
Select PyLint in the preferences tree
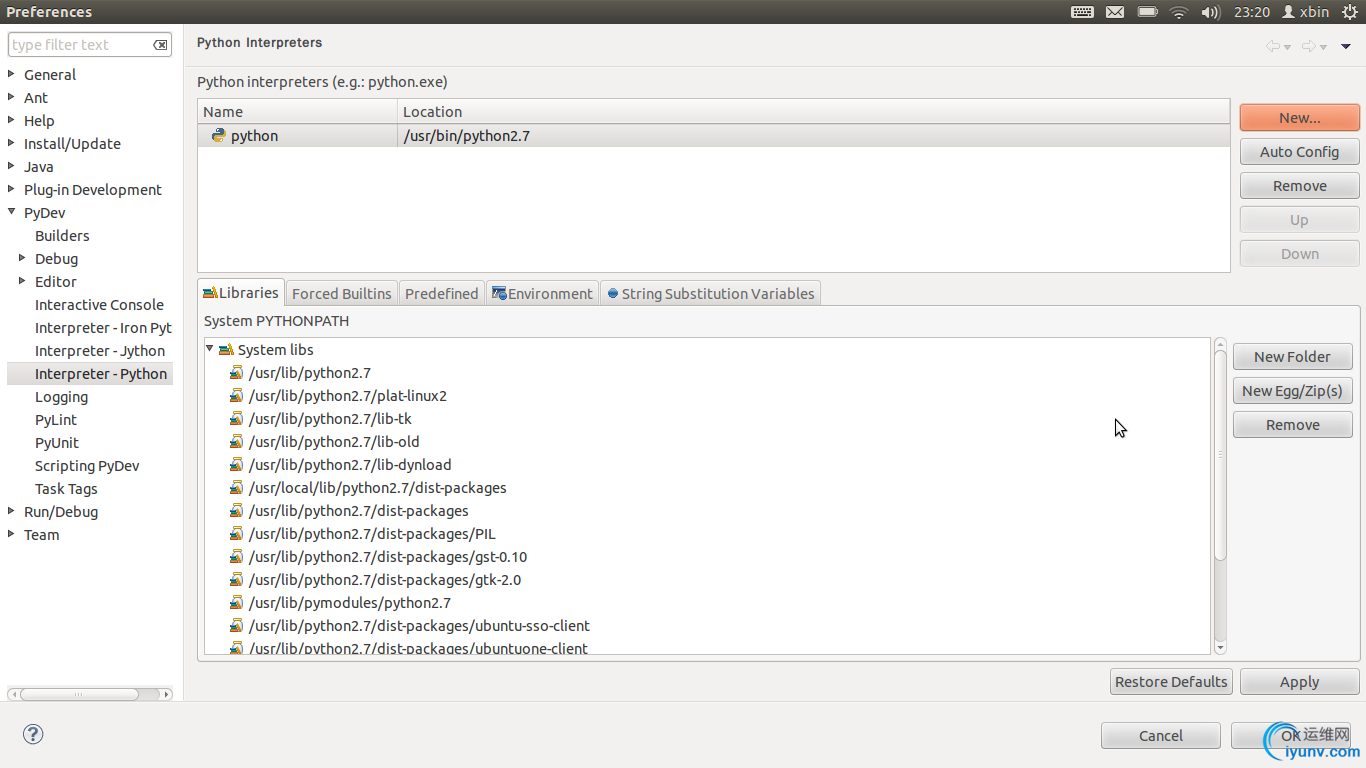(x=56, y=420)
